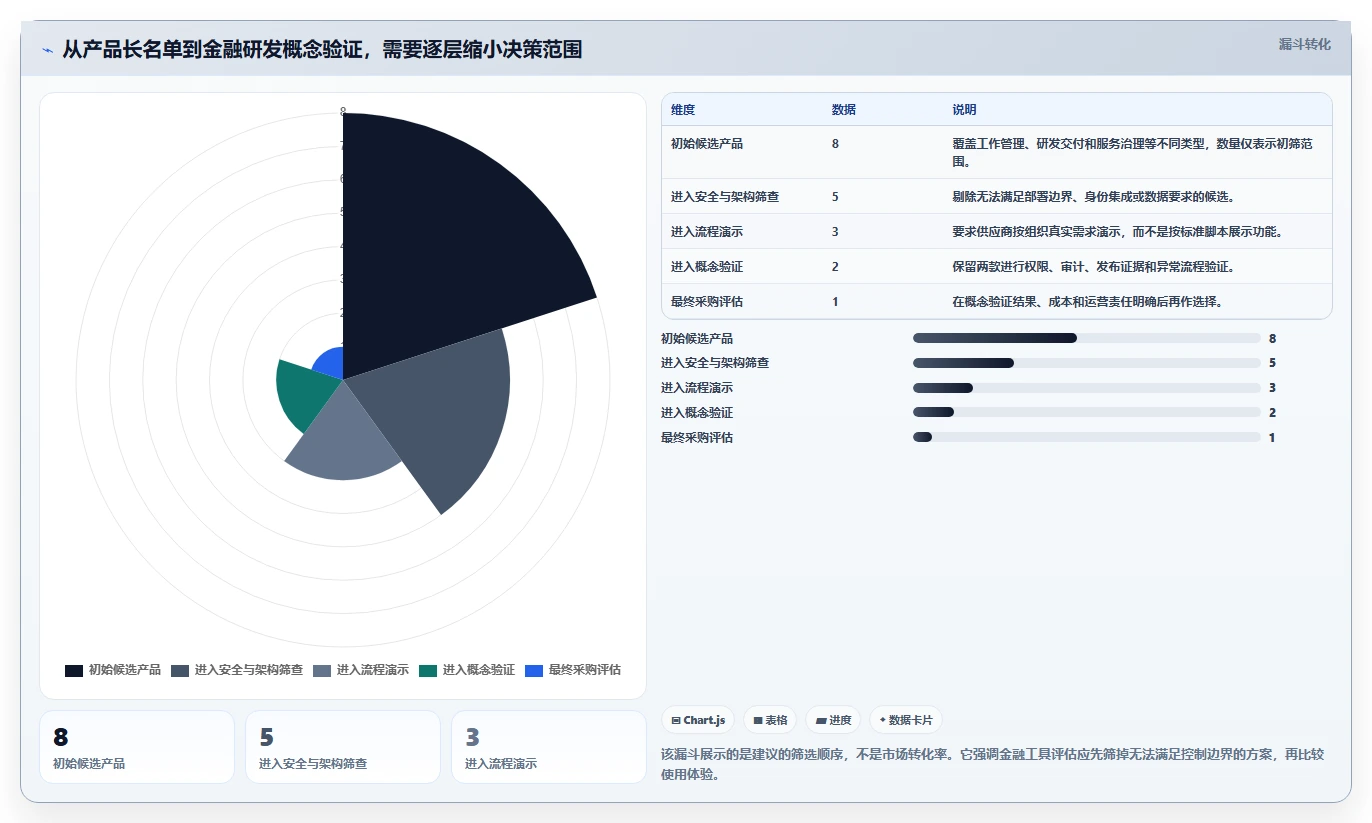Select table cell 进入概念验证
Screen dimensions: 1372x823
(707, 267)
